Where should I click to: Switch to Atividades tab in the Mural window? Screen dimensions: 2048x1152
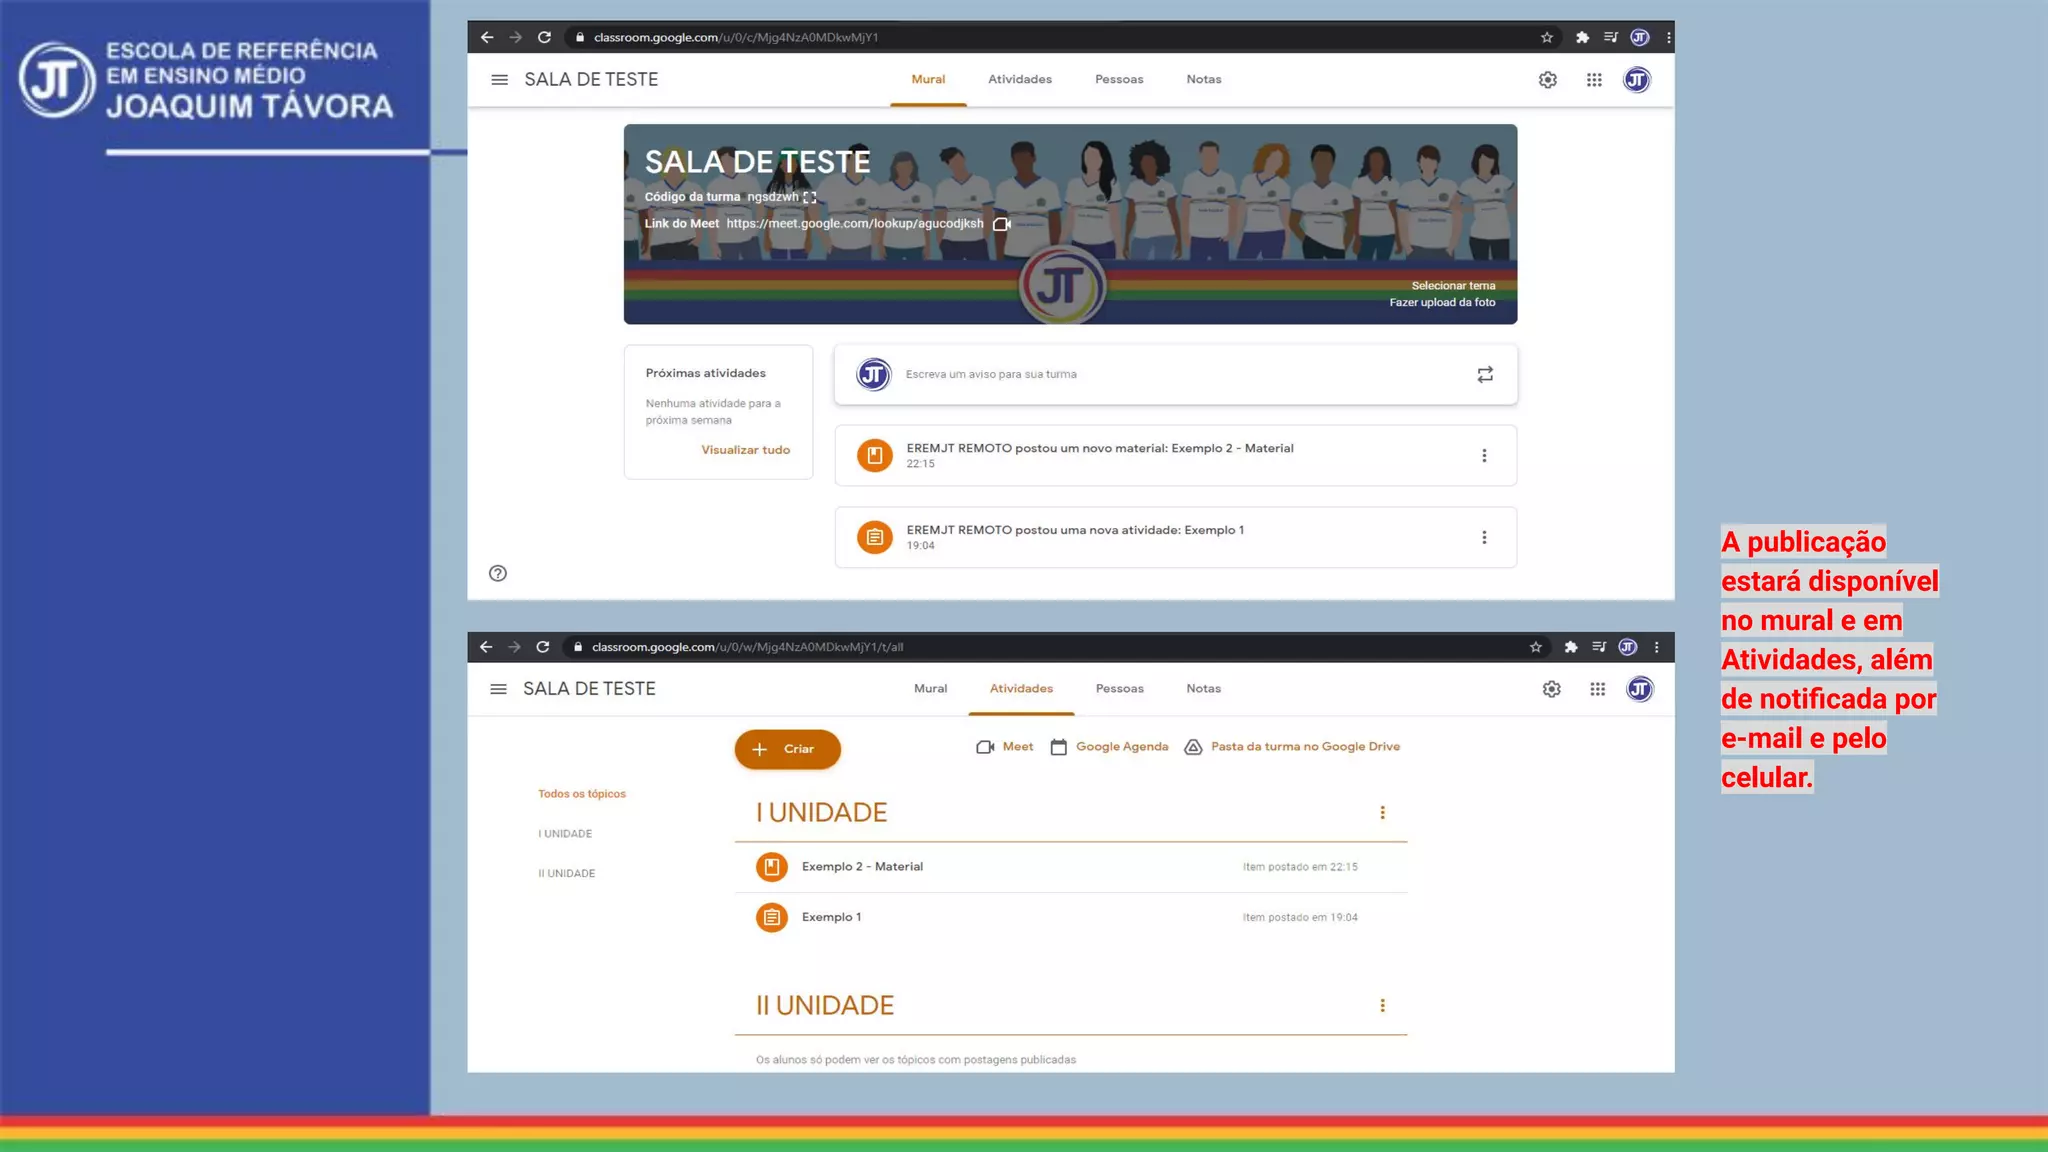pyautogui.click(x=1020, y=79)
